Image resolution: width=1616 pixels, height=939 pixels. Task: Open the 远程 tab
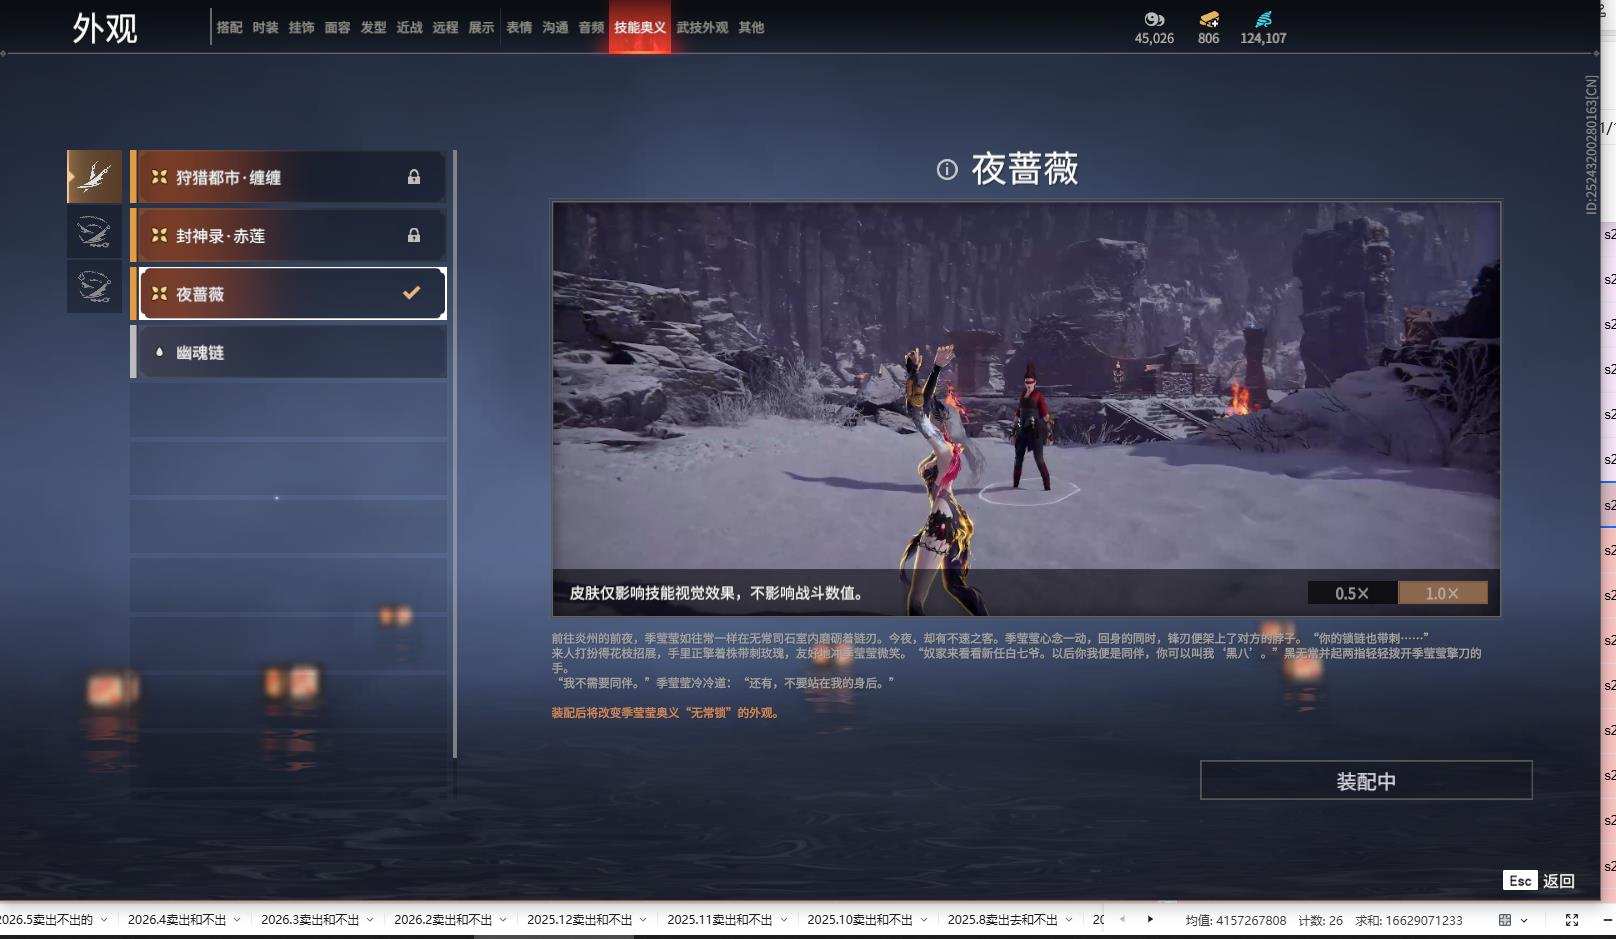[x=445, y=28]
